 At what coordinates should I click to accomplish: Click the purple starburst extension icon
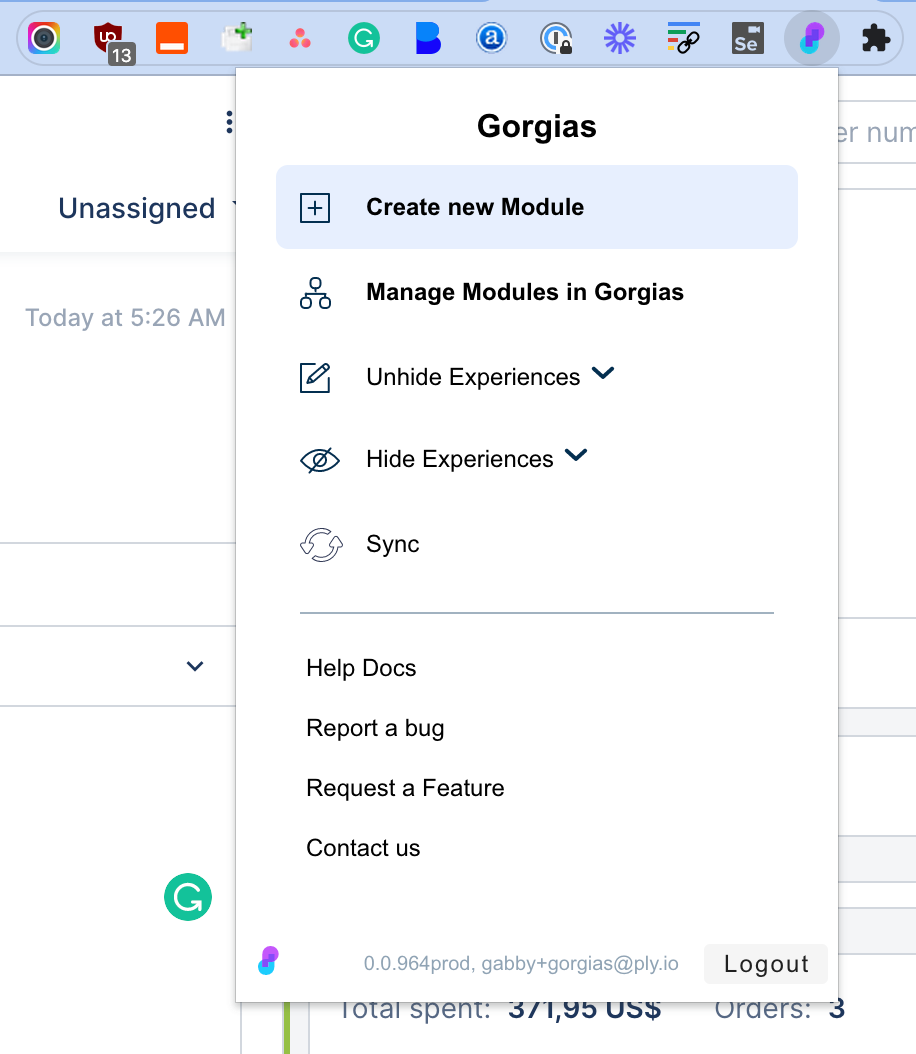[x=620, y=38]
